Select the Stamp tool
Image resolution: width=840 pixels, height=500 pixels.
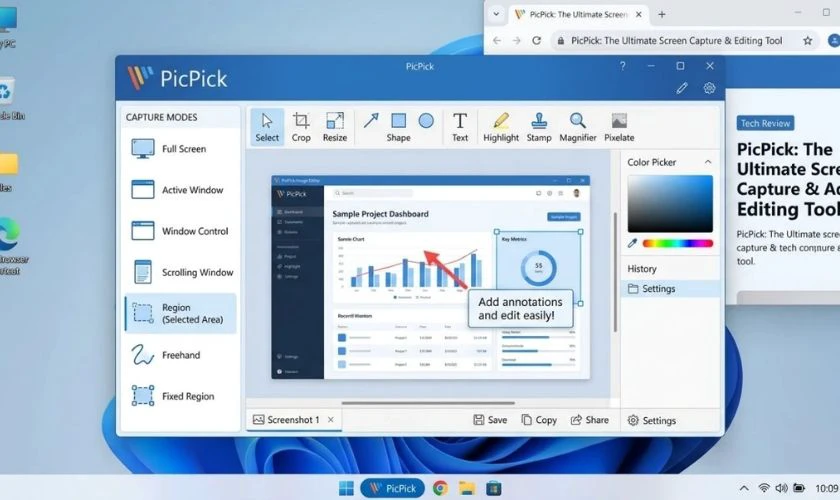point(539,127)
